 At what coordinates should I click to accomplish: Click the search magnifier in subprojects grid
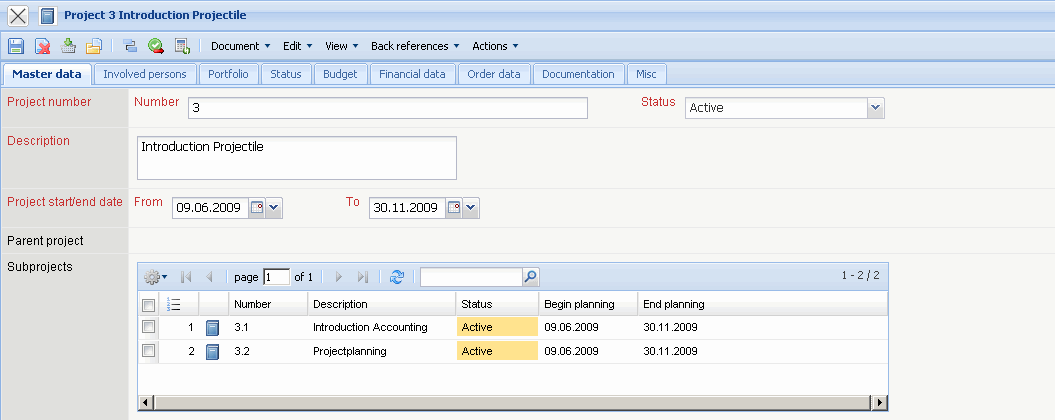point(531,277)
